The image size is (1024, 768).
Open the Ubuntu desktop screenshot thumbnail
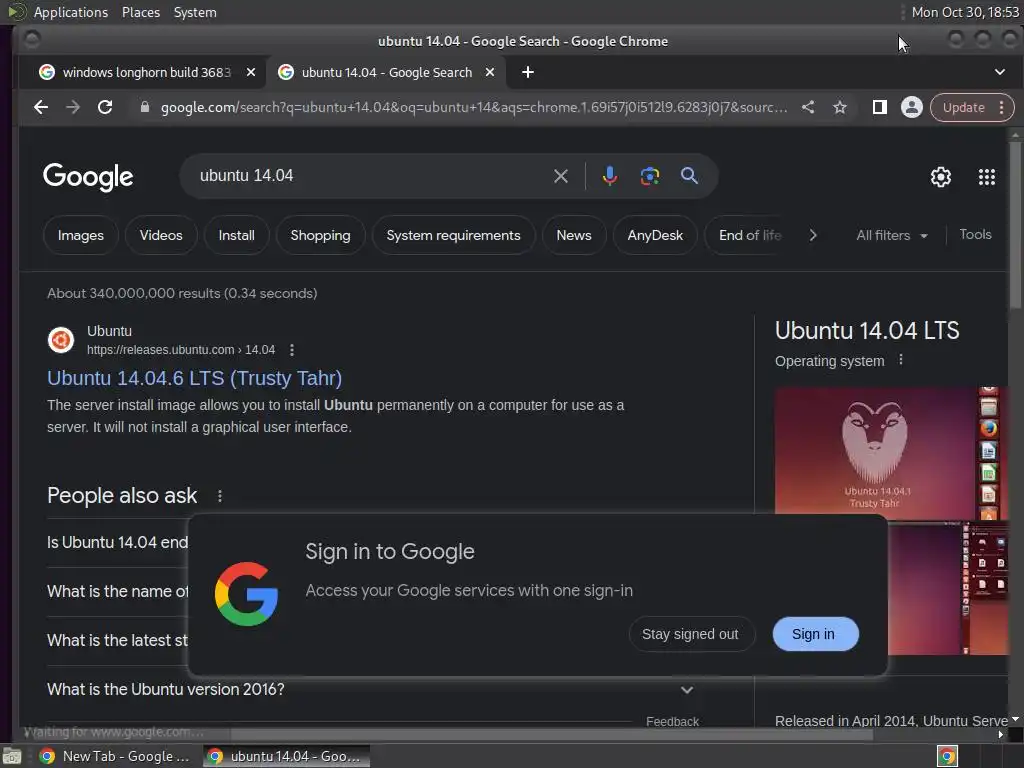tap(948, 588)
